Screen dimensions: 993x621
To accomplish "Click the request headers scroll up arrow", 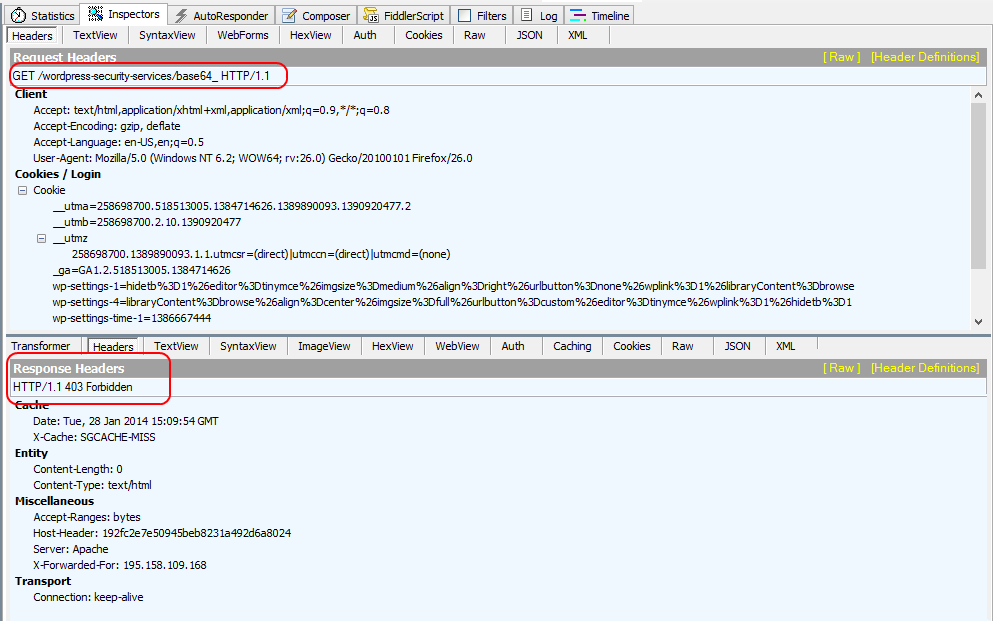I will pos(978,95).
